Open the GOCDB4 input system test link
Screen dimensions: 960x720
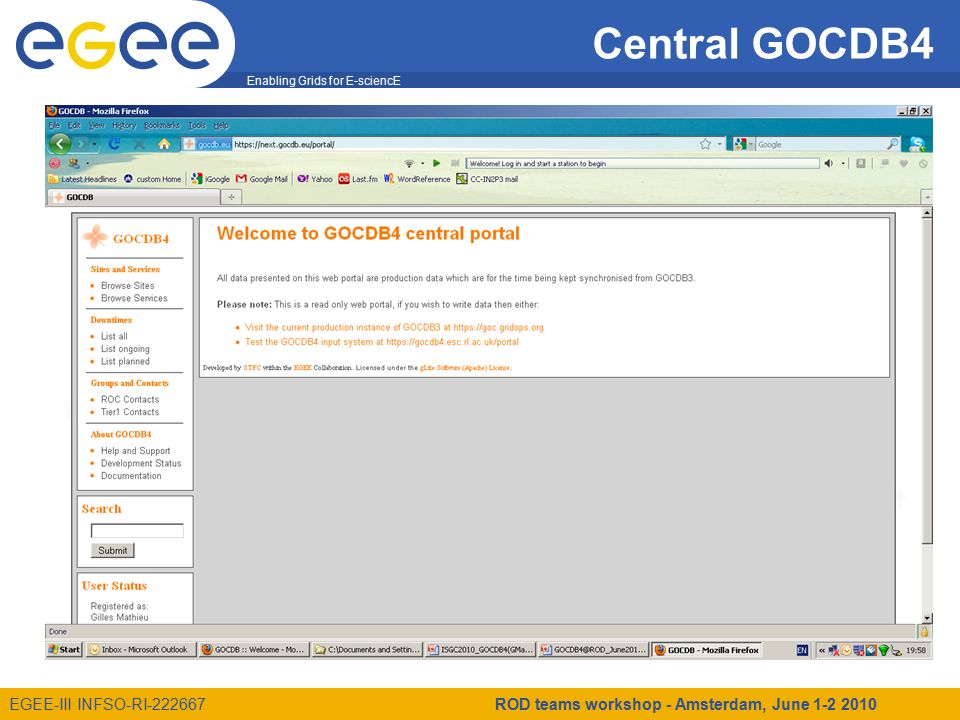(x=382, y=342)
